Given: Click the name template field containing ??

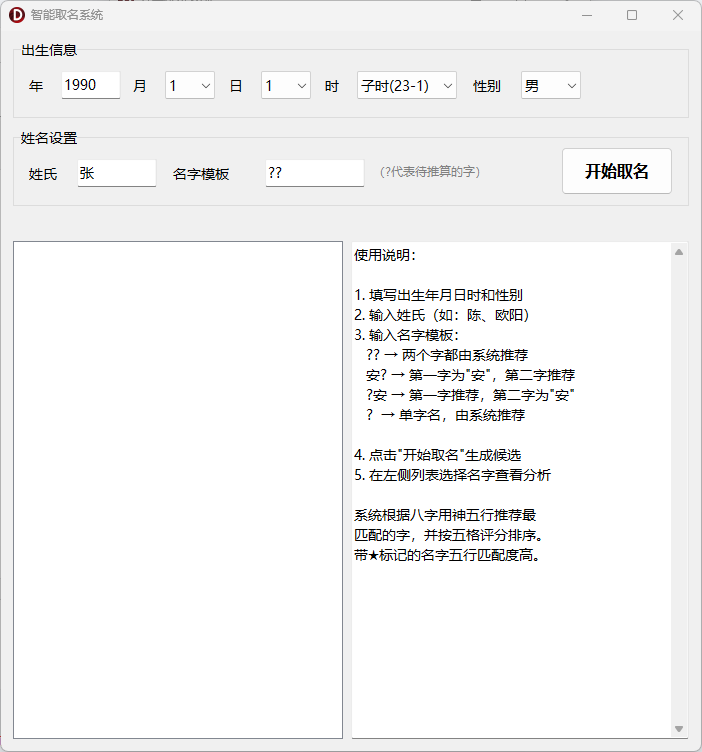Looking at the screenshot, I should [315, 173].
